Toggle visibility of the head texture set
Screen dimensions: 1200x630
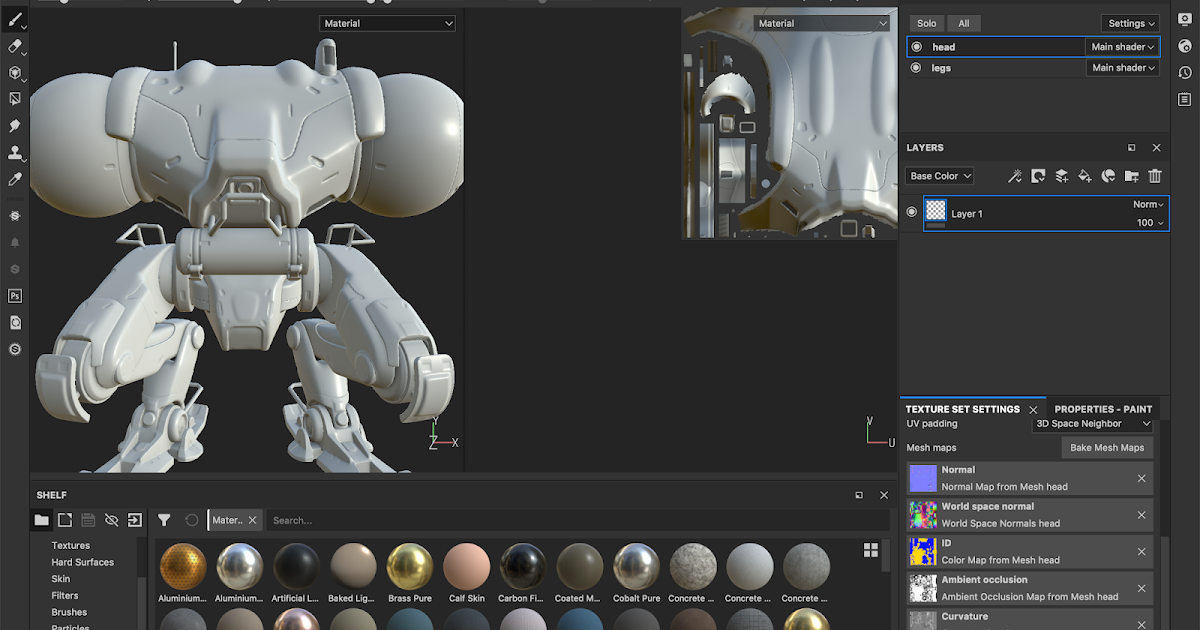915,46
